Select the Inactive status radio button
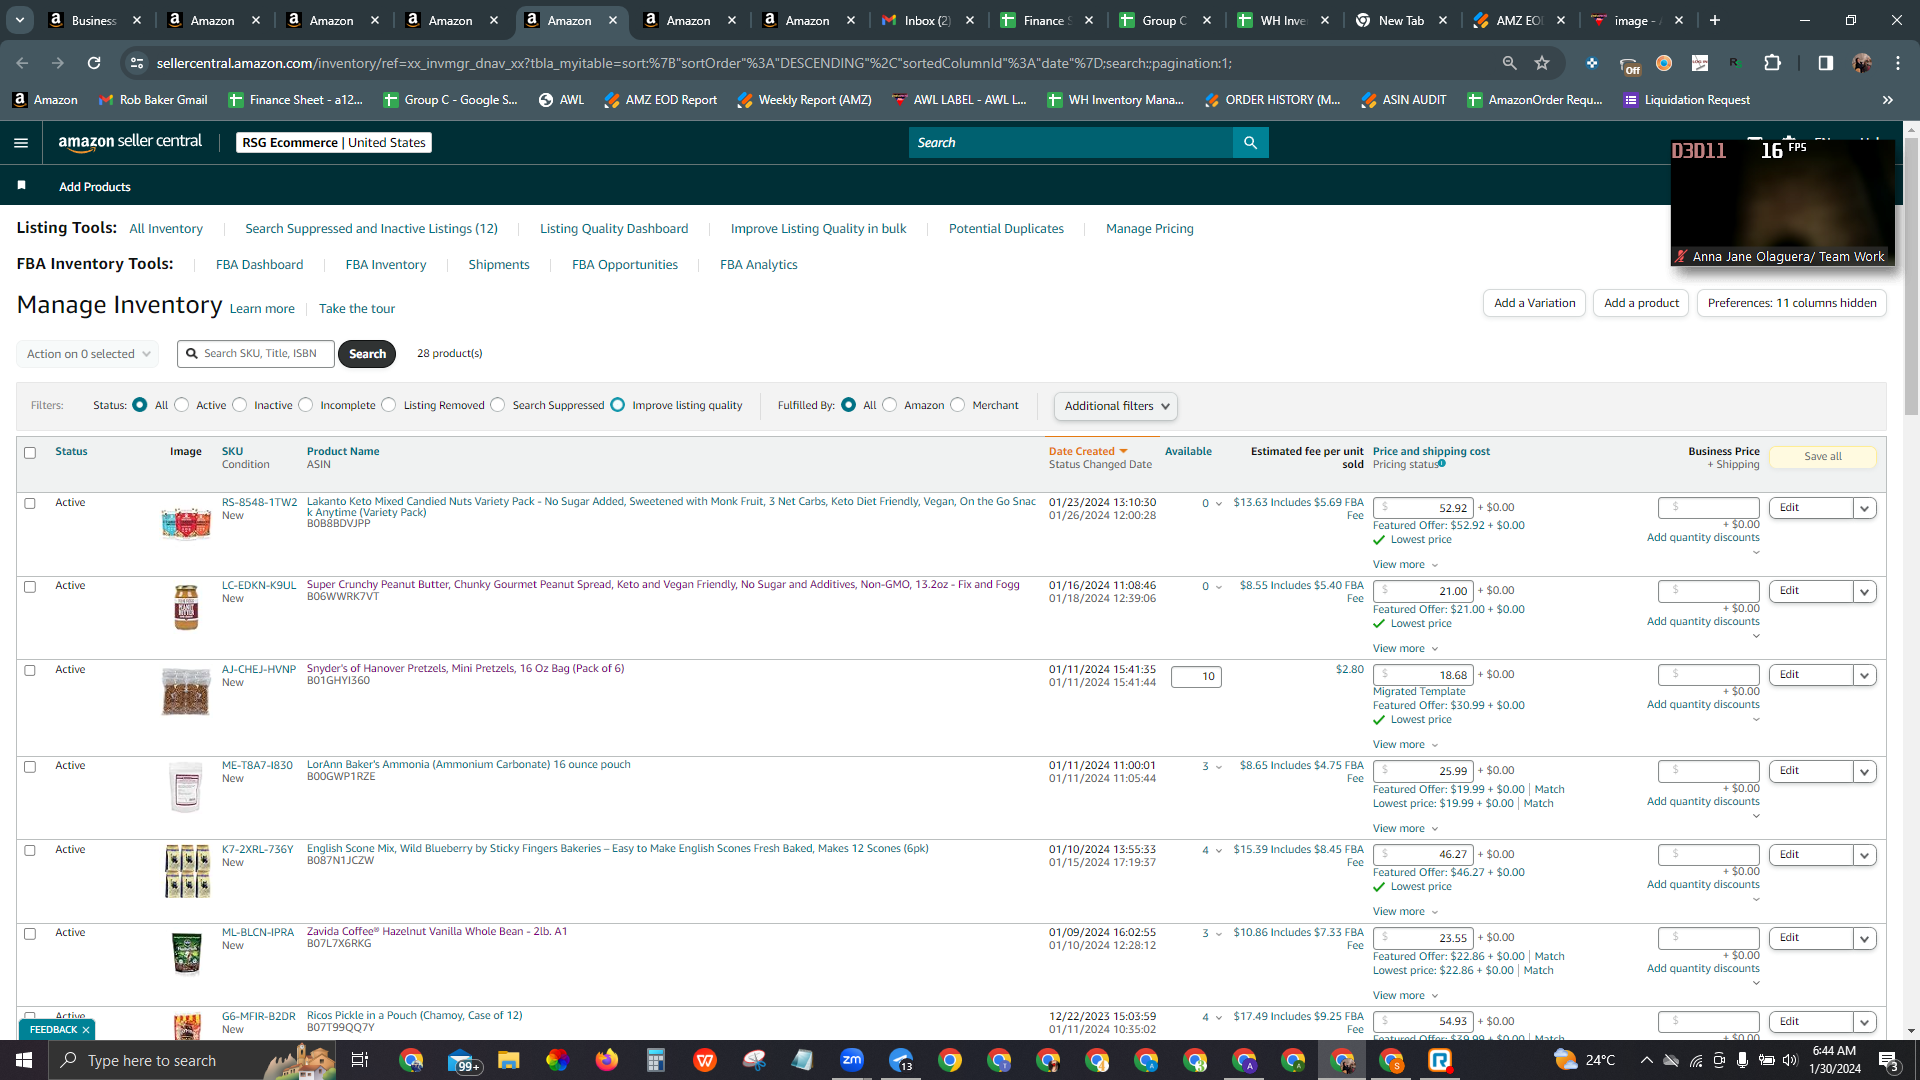This screenshot has height=1080, width=1920. pos(240,405)
